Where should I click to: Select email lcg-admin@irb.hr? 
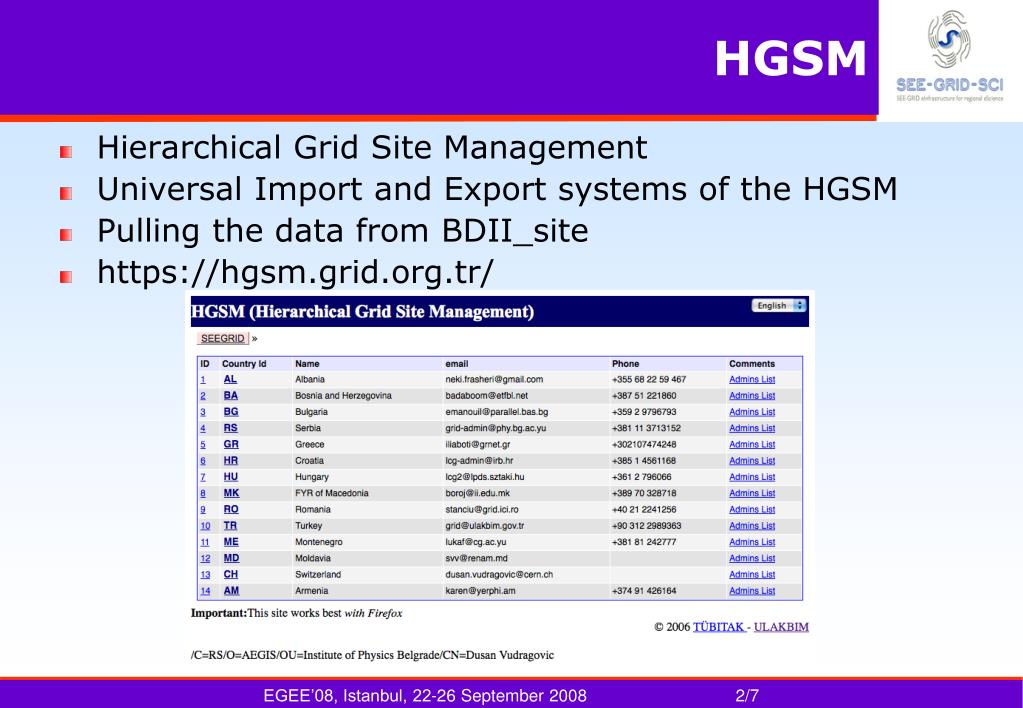point(479,461)
